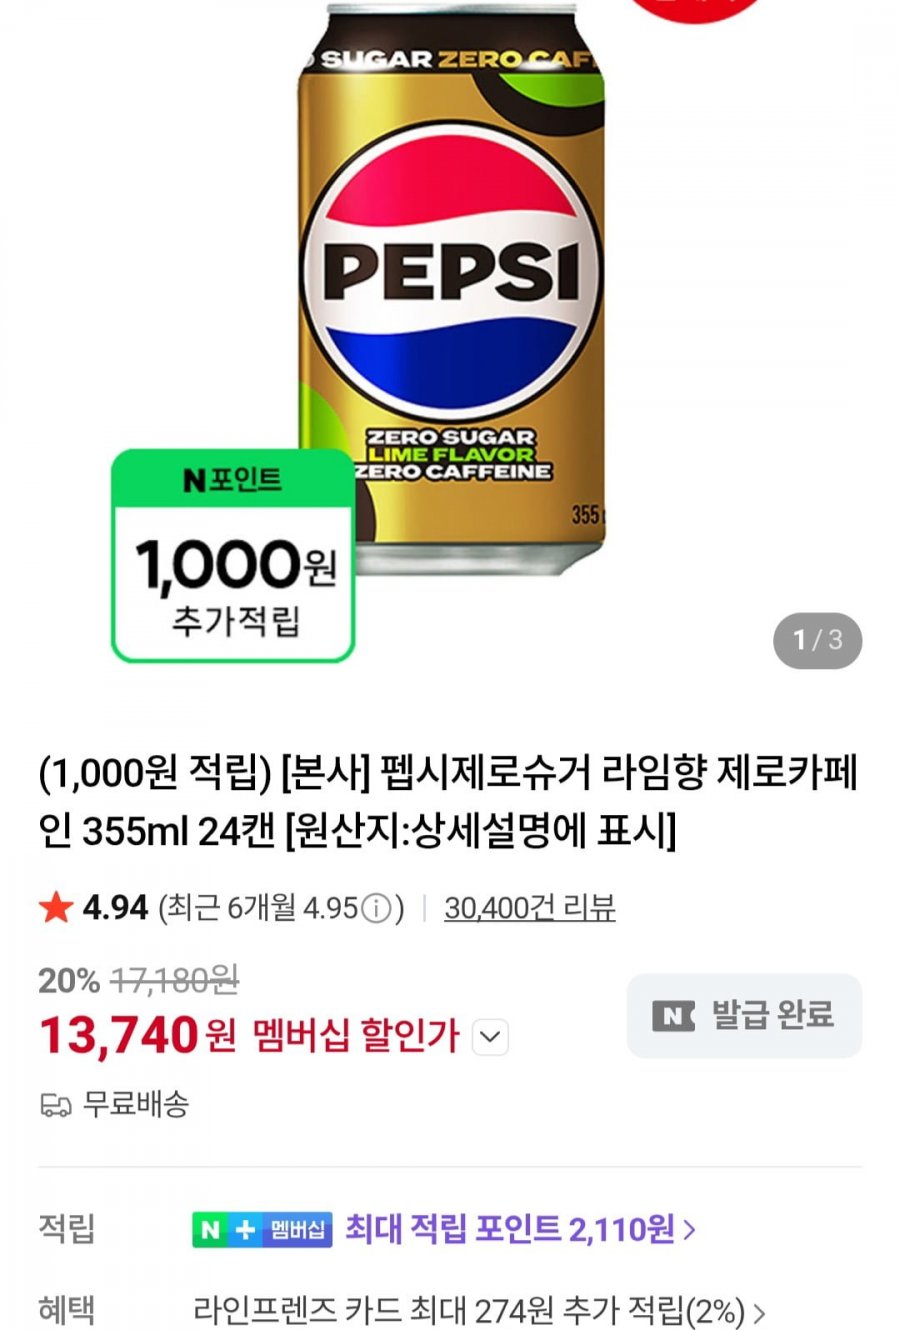Click the chevron after 추가 적립(2%)
The width and height of the screenshot is (900, 1330).
(759, 1312)
